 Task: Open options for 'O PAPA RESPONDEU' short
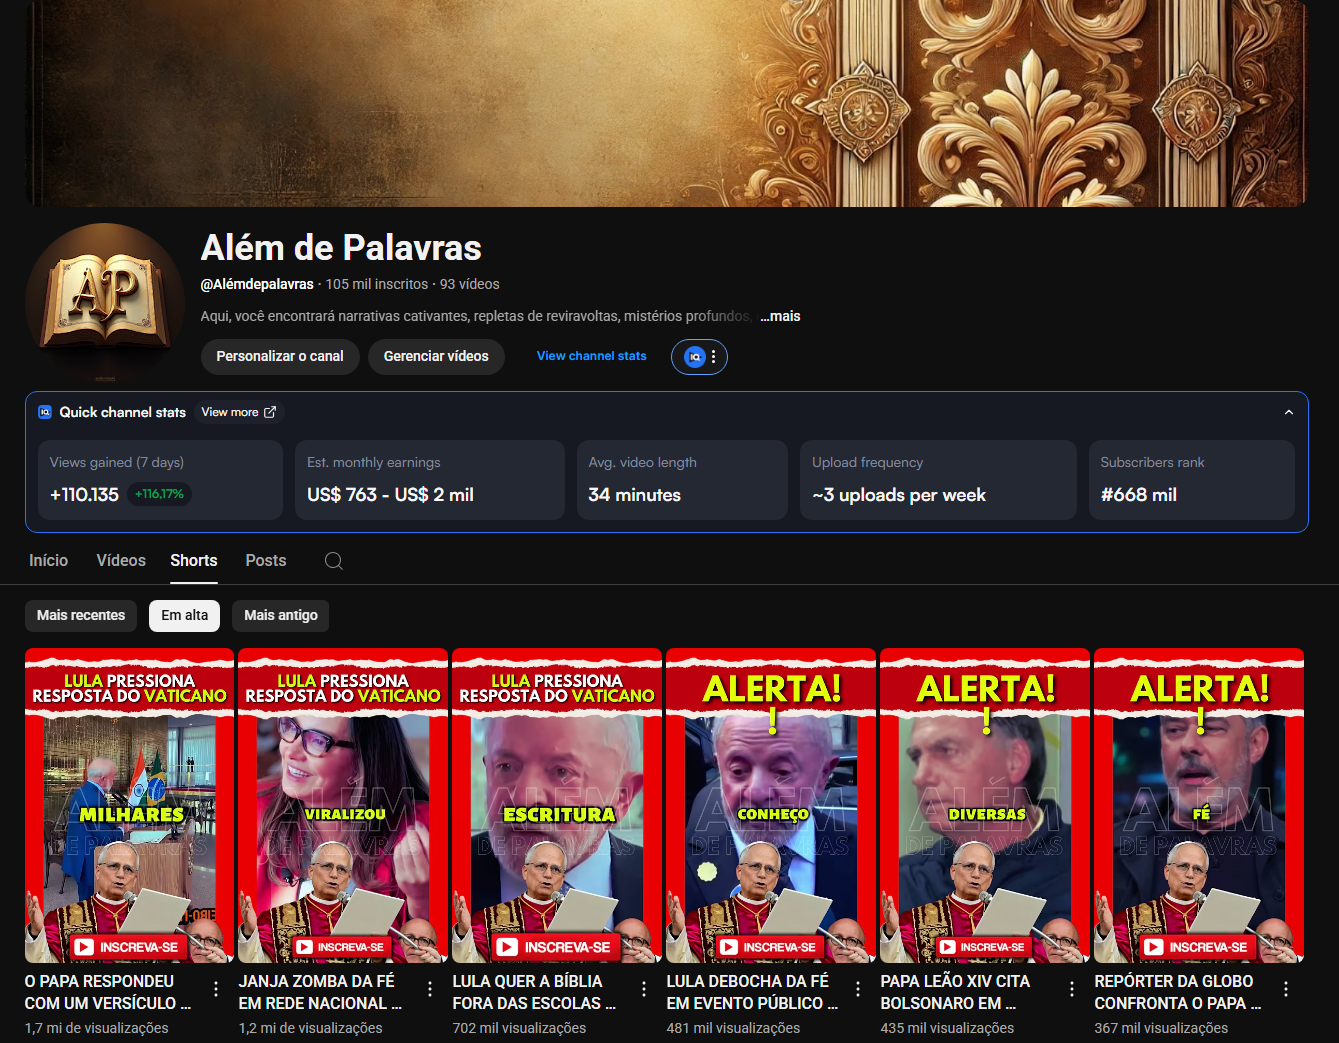pos(216,989)
